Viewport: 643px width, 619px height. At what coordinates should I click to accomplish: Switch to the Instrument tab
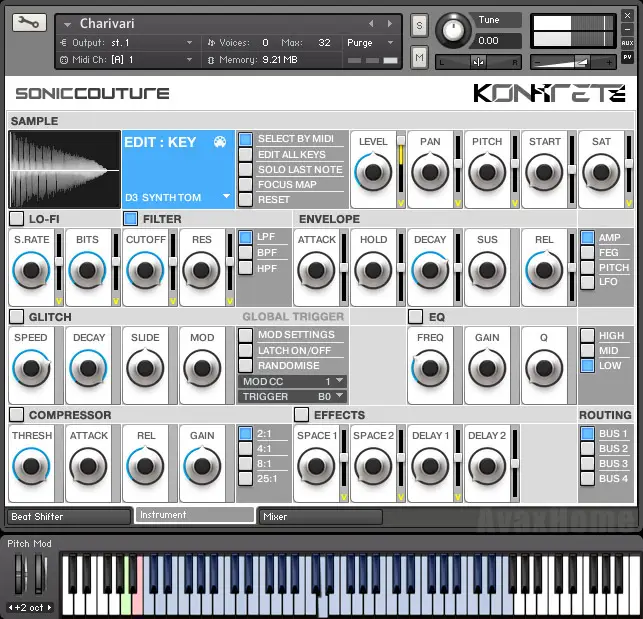pyautogui.click(x=195, y=515)
